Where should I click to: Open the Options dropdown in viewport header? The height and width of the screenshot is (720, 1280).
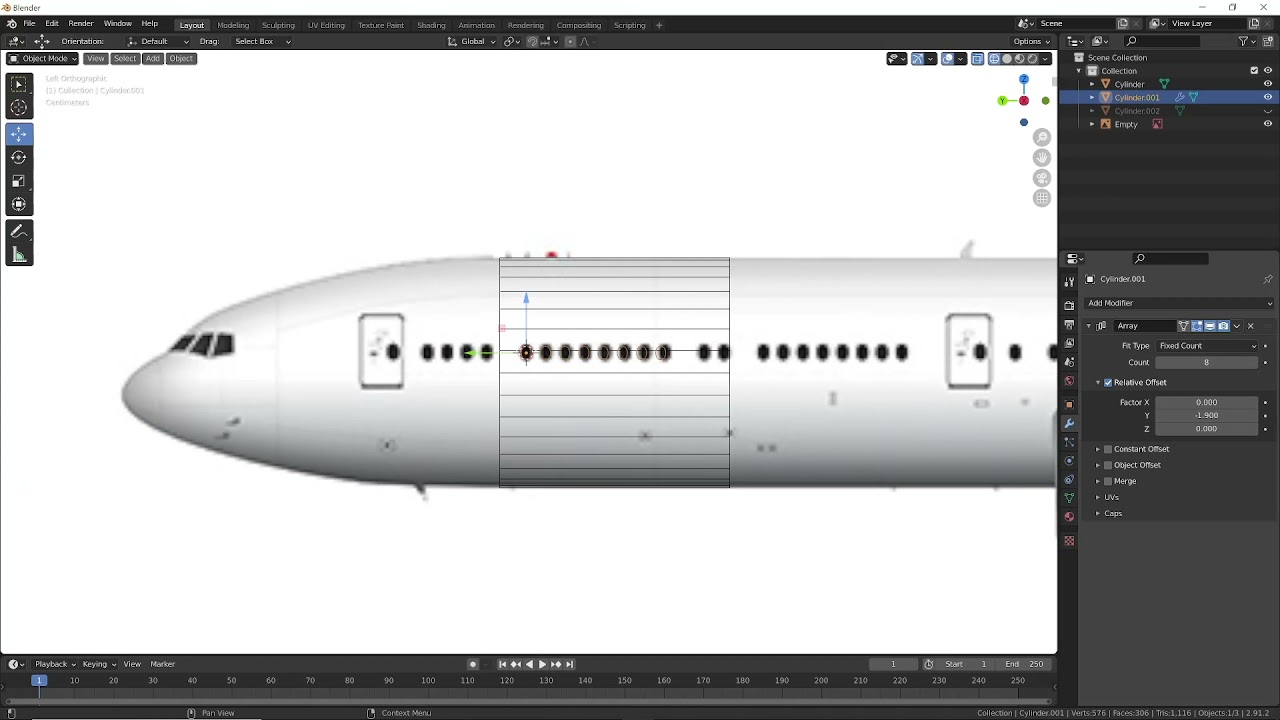coord(1031,41)
